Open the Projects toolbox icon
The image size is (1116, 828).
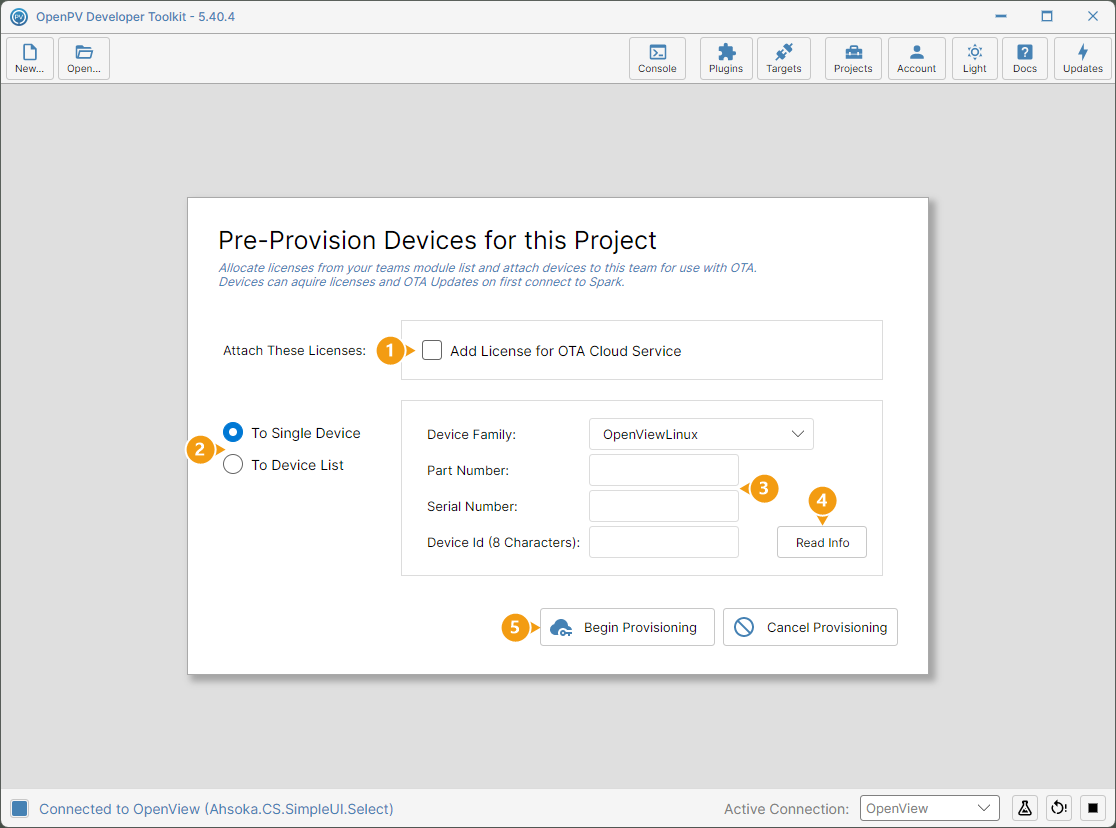[853, 58]
